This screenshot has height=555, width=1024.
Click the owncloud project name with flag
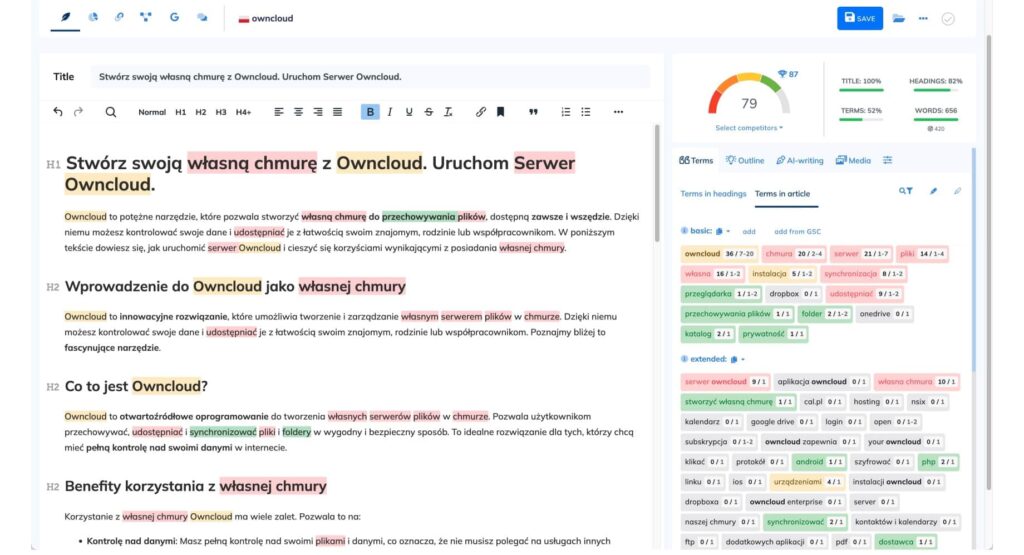click(x=266, y=18)
